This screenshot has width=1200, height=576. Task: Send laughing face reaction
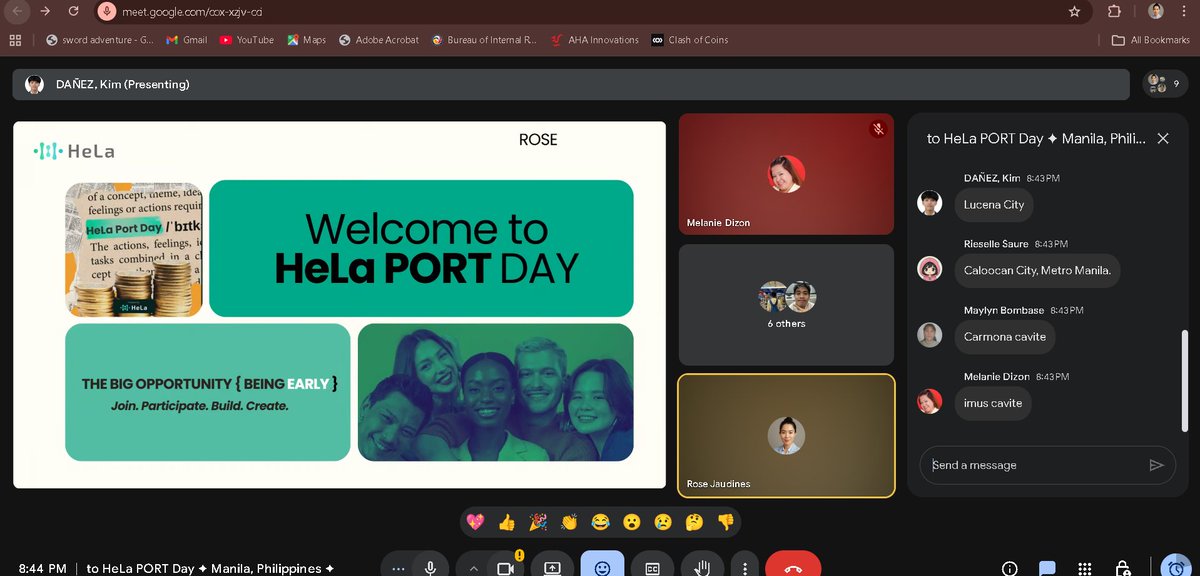[x=600, y=521]
